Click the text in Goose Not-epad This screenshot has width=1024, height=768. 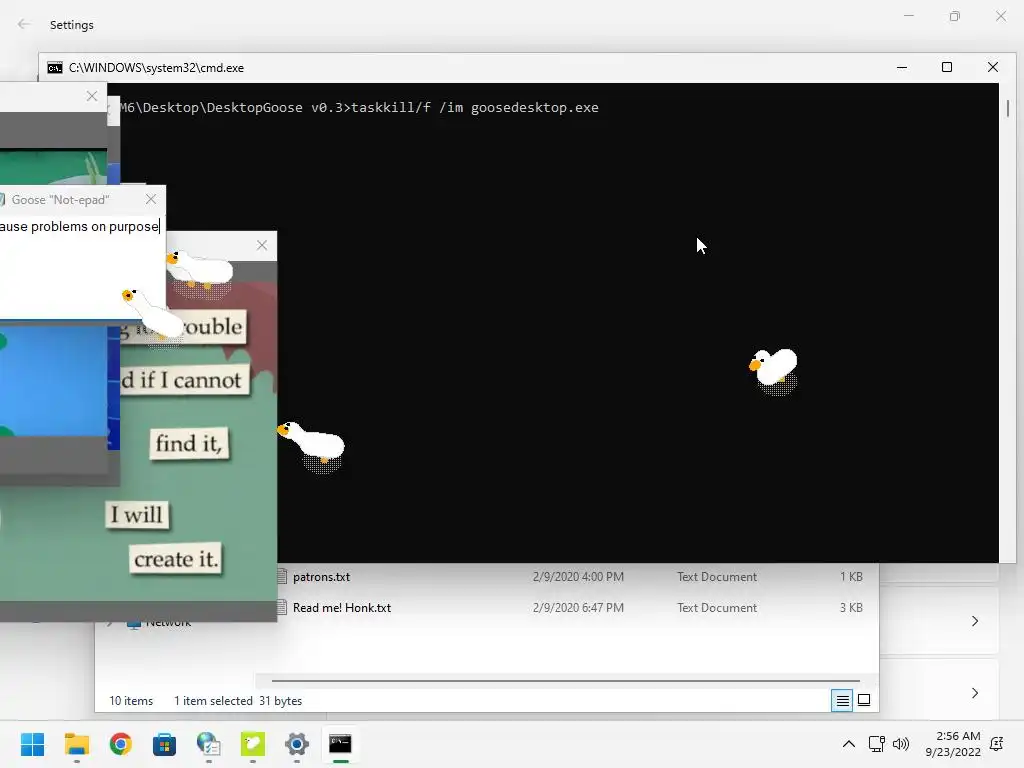click(x=80, y=227)
